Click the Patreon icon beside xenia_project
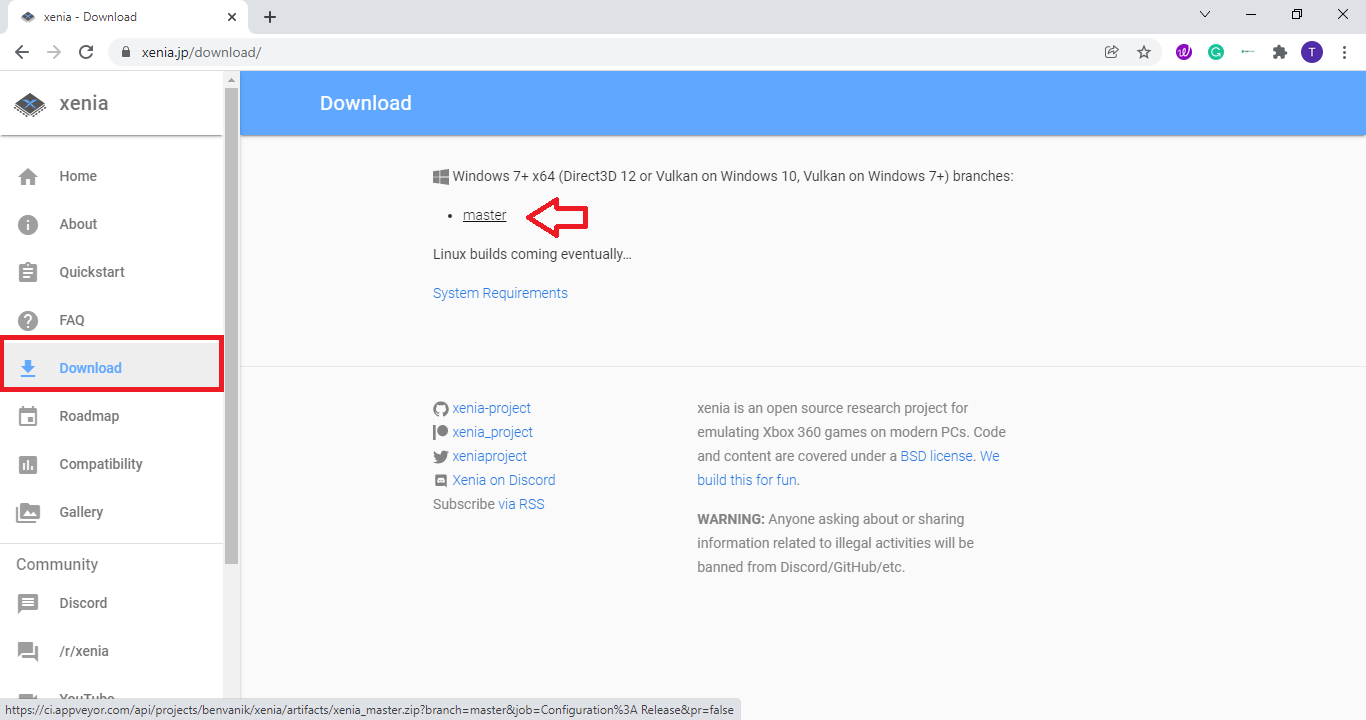 pos(440,432)
